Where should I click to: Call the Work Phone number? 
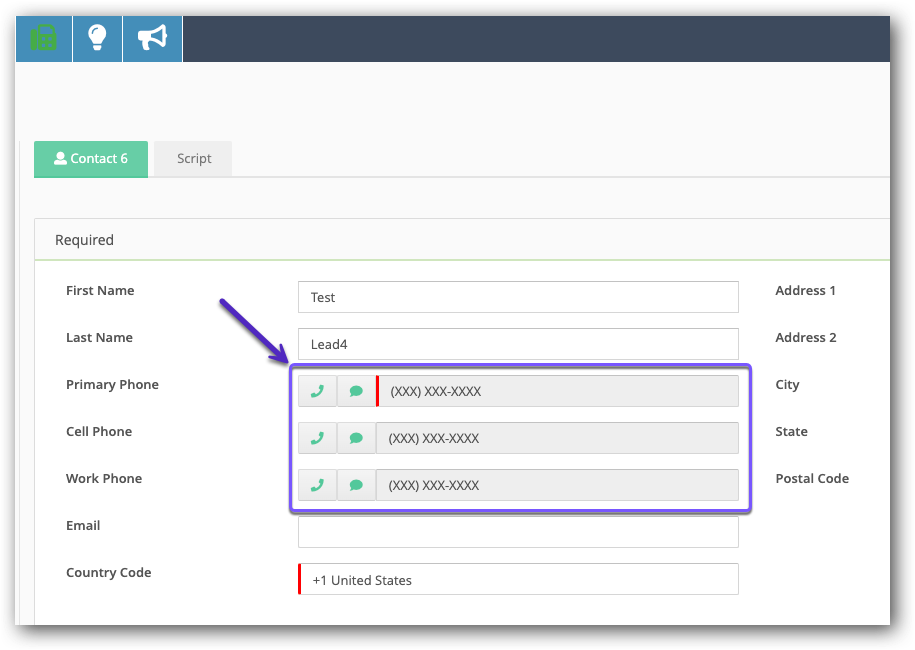pos(317,485)
